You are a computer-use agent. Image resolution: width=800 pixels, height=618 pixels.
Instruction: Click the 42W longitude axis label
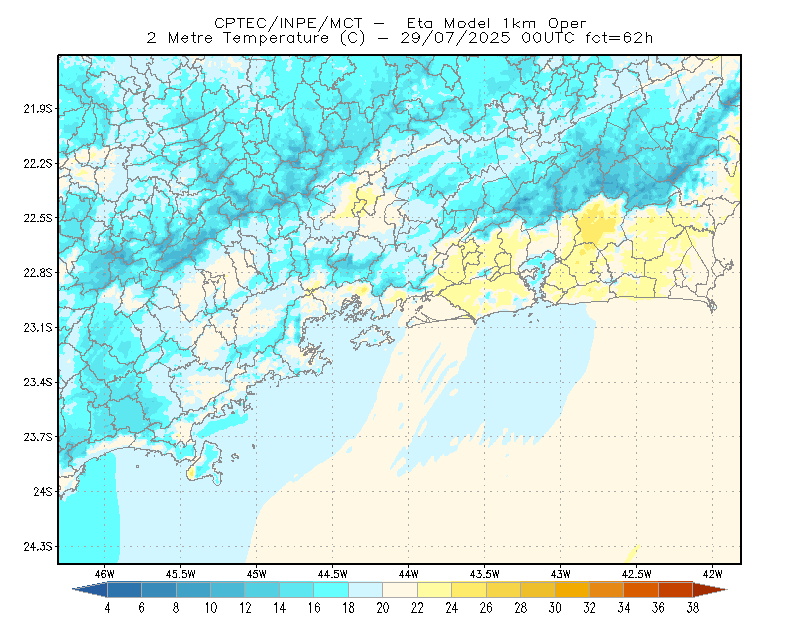[x=712, y=574]
